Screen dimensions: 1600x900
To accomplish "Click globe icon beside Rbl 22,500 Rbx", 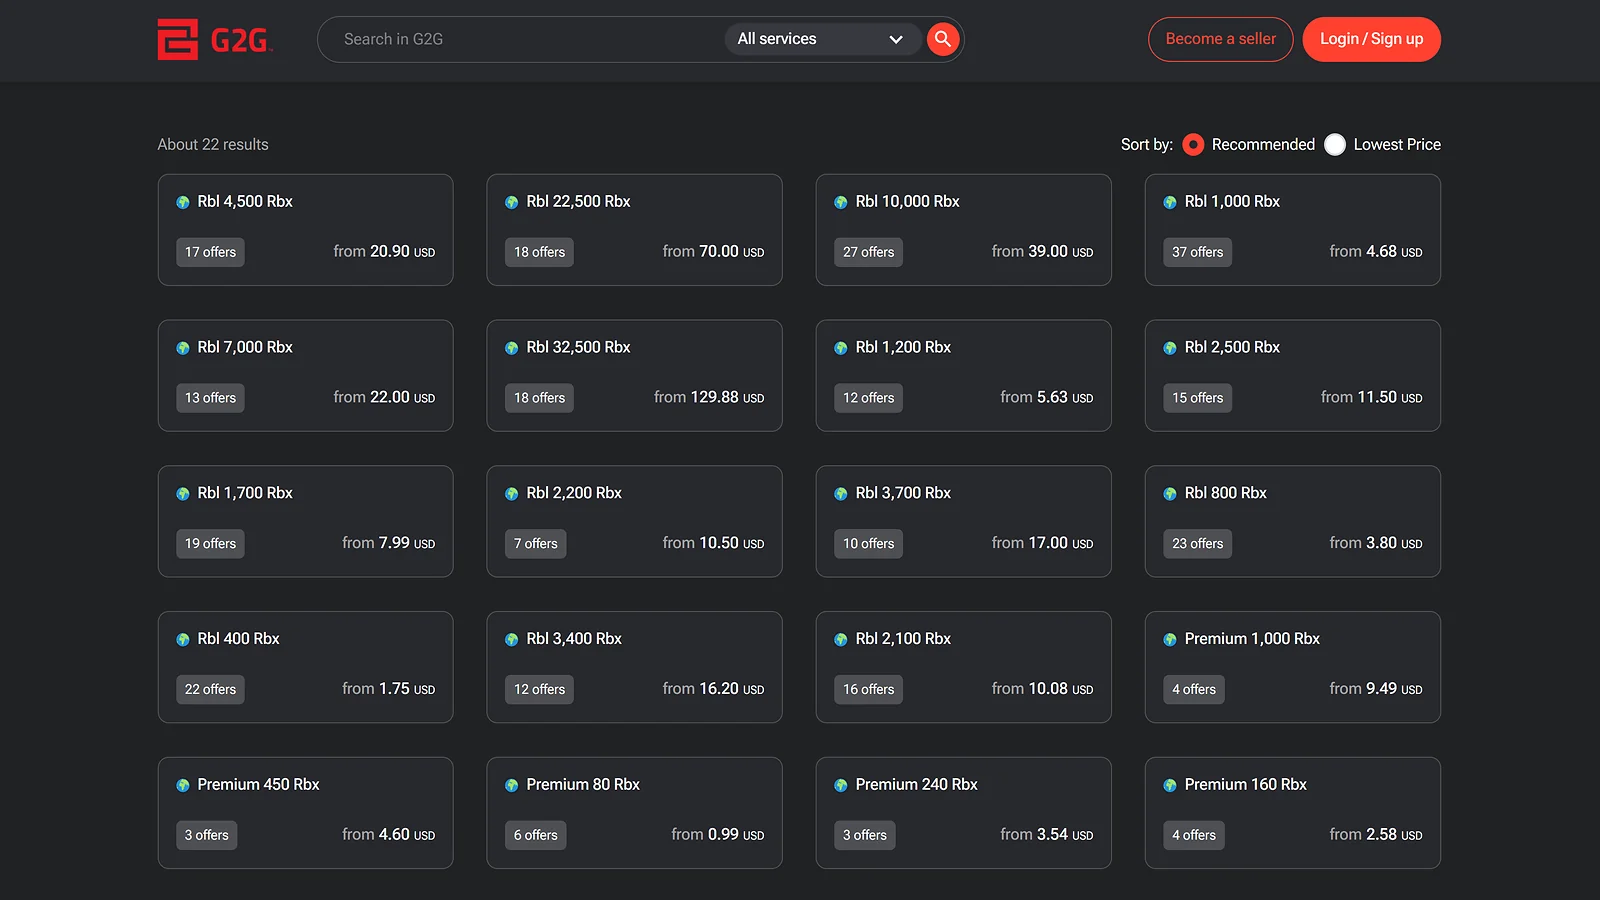I will [x=512, y=202].
